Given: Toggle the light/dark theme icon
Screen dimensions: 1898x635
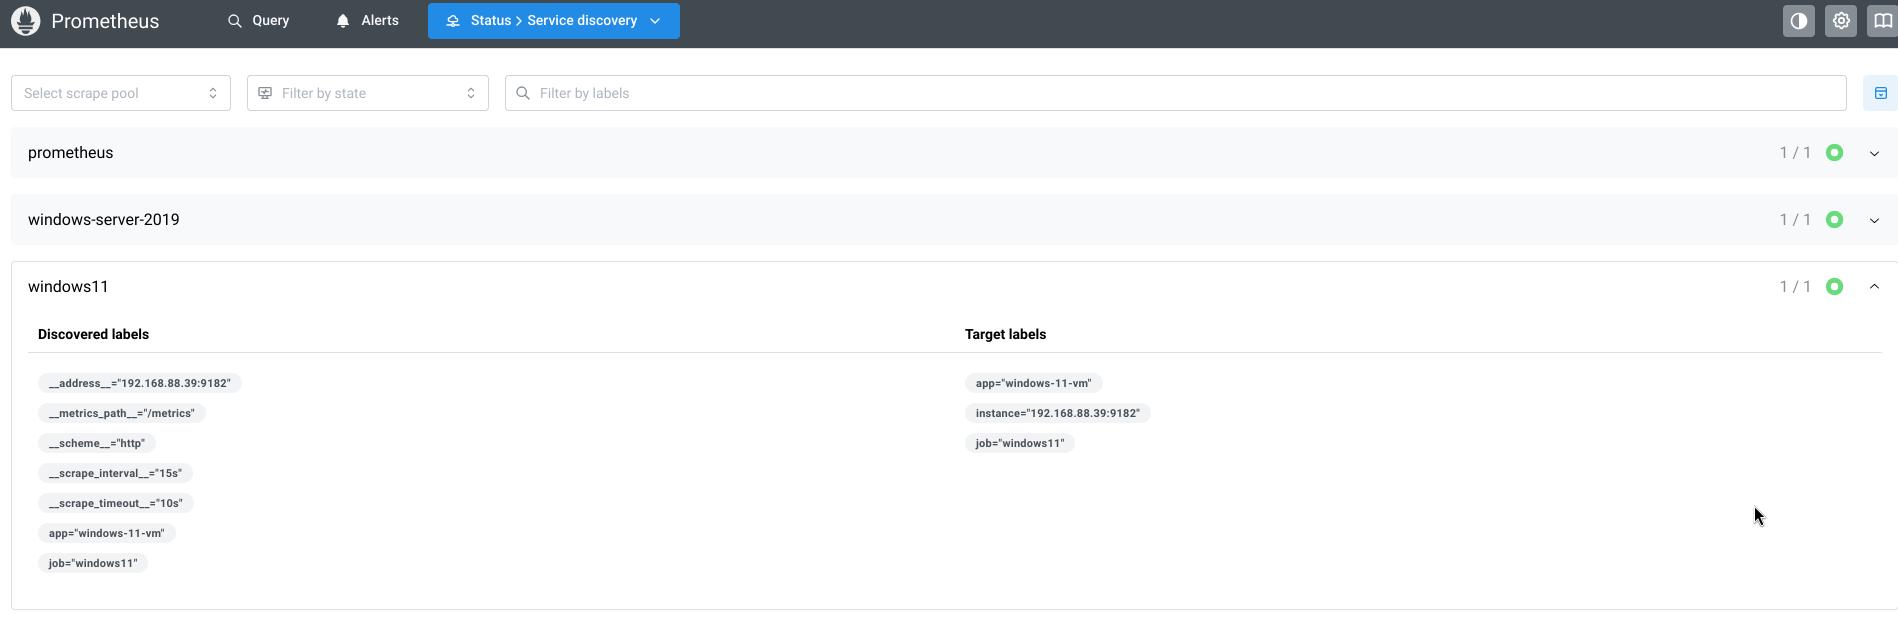Looking at the screenshot, I should pyautogui.click(x=1798, y=21).
